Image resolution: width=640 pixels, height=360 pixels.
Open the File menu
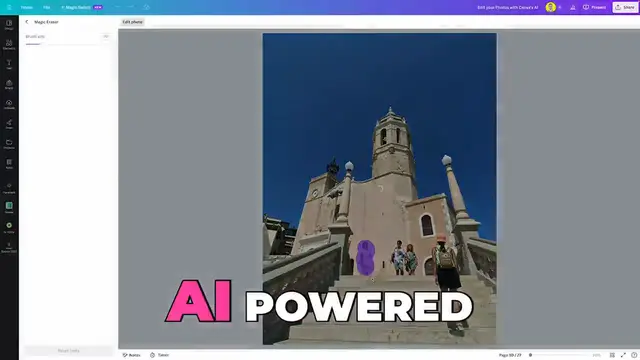[x=47, y=7]
